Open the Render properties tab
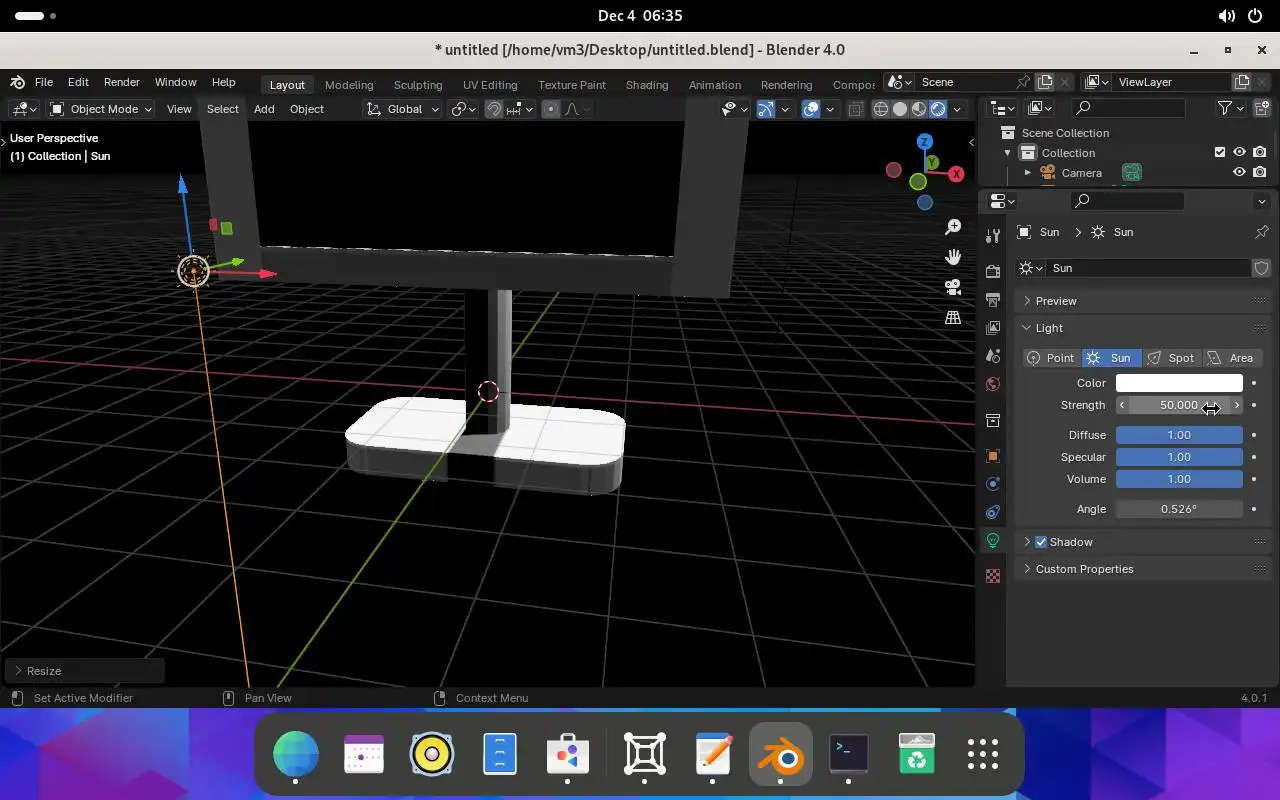The height and width of the screenshot is (800, 1280). pos(992,271)
